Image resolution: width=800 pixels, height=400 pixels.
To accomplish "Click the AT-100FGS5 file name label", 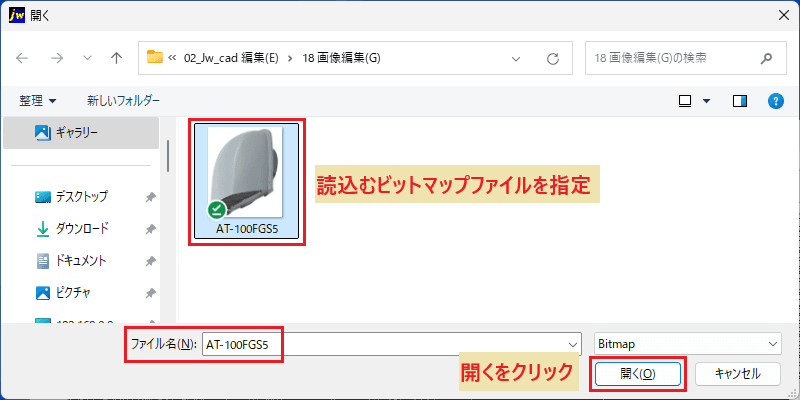I will pyautogui.click(x=247, y=229).
